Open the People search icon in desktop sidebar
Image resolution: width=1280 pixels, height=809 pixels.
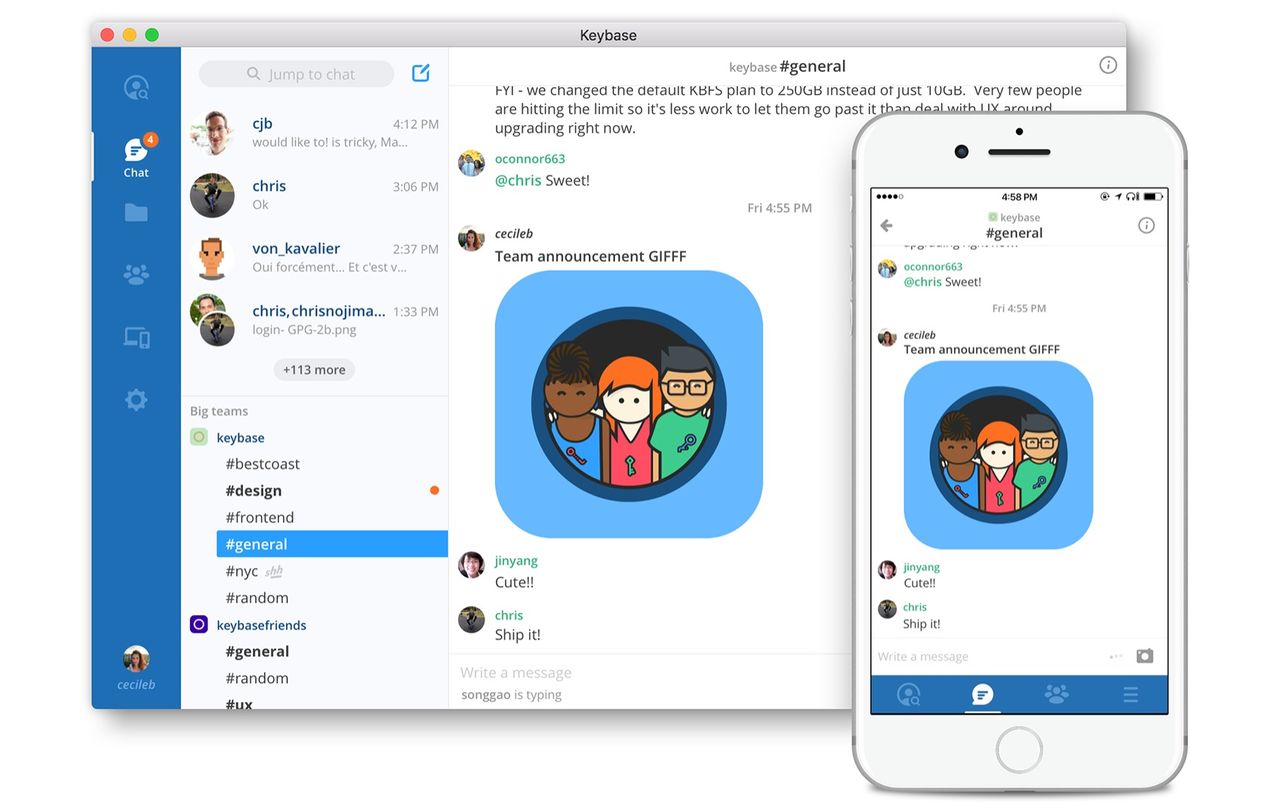click(136, 88)
